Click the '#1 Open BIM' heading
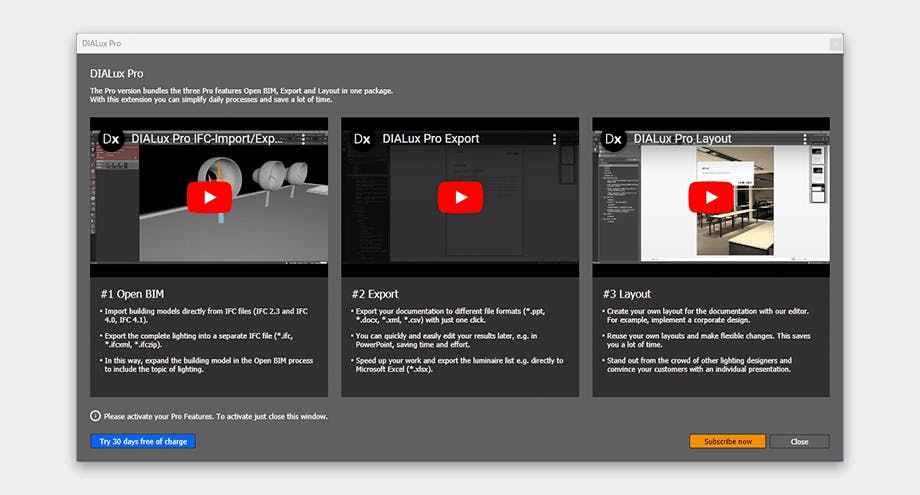This screenshot has height=495, width=920. coord(132,294)
